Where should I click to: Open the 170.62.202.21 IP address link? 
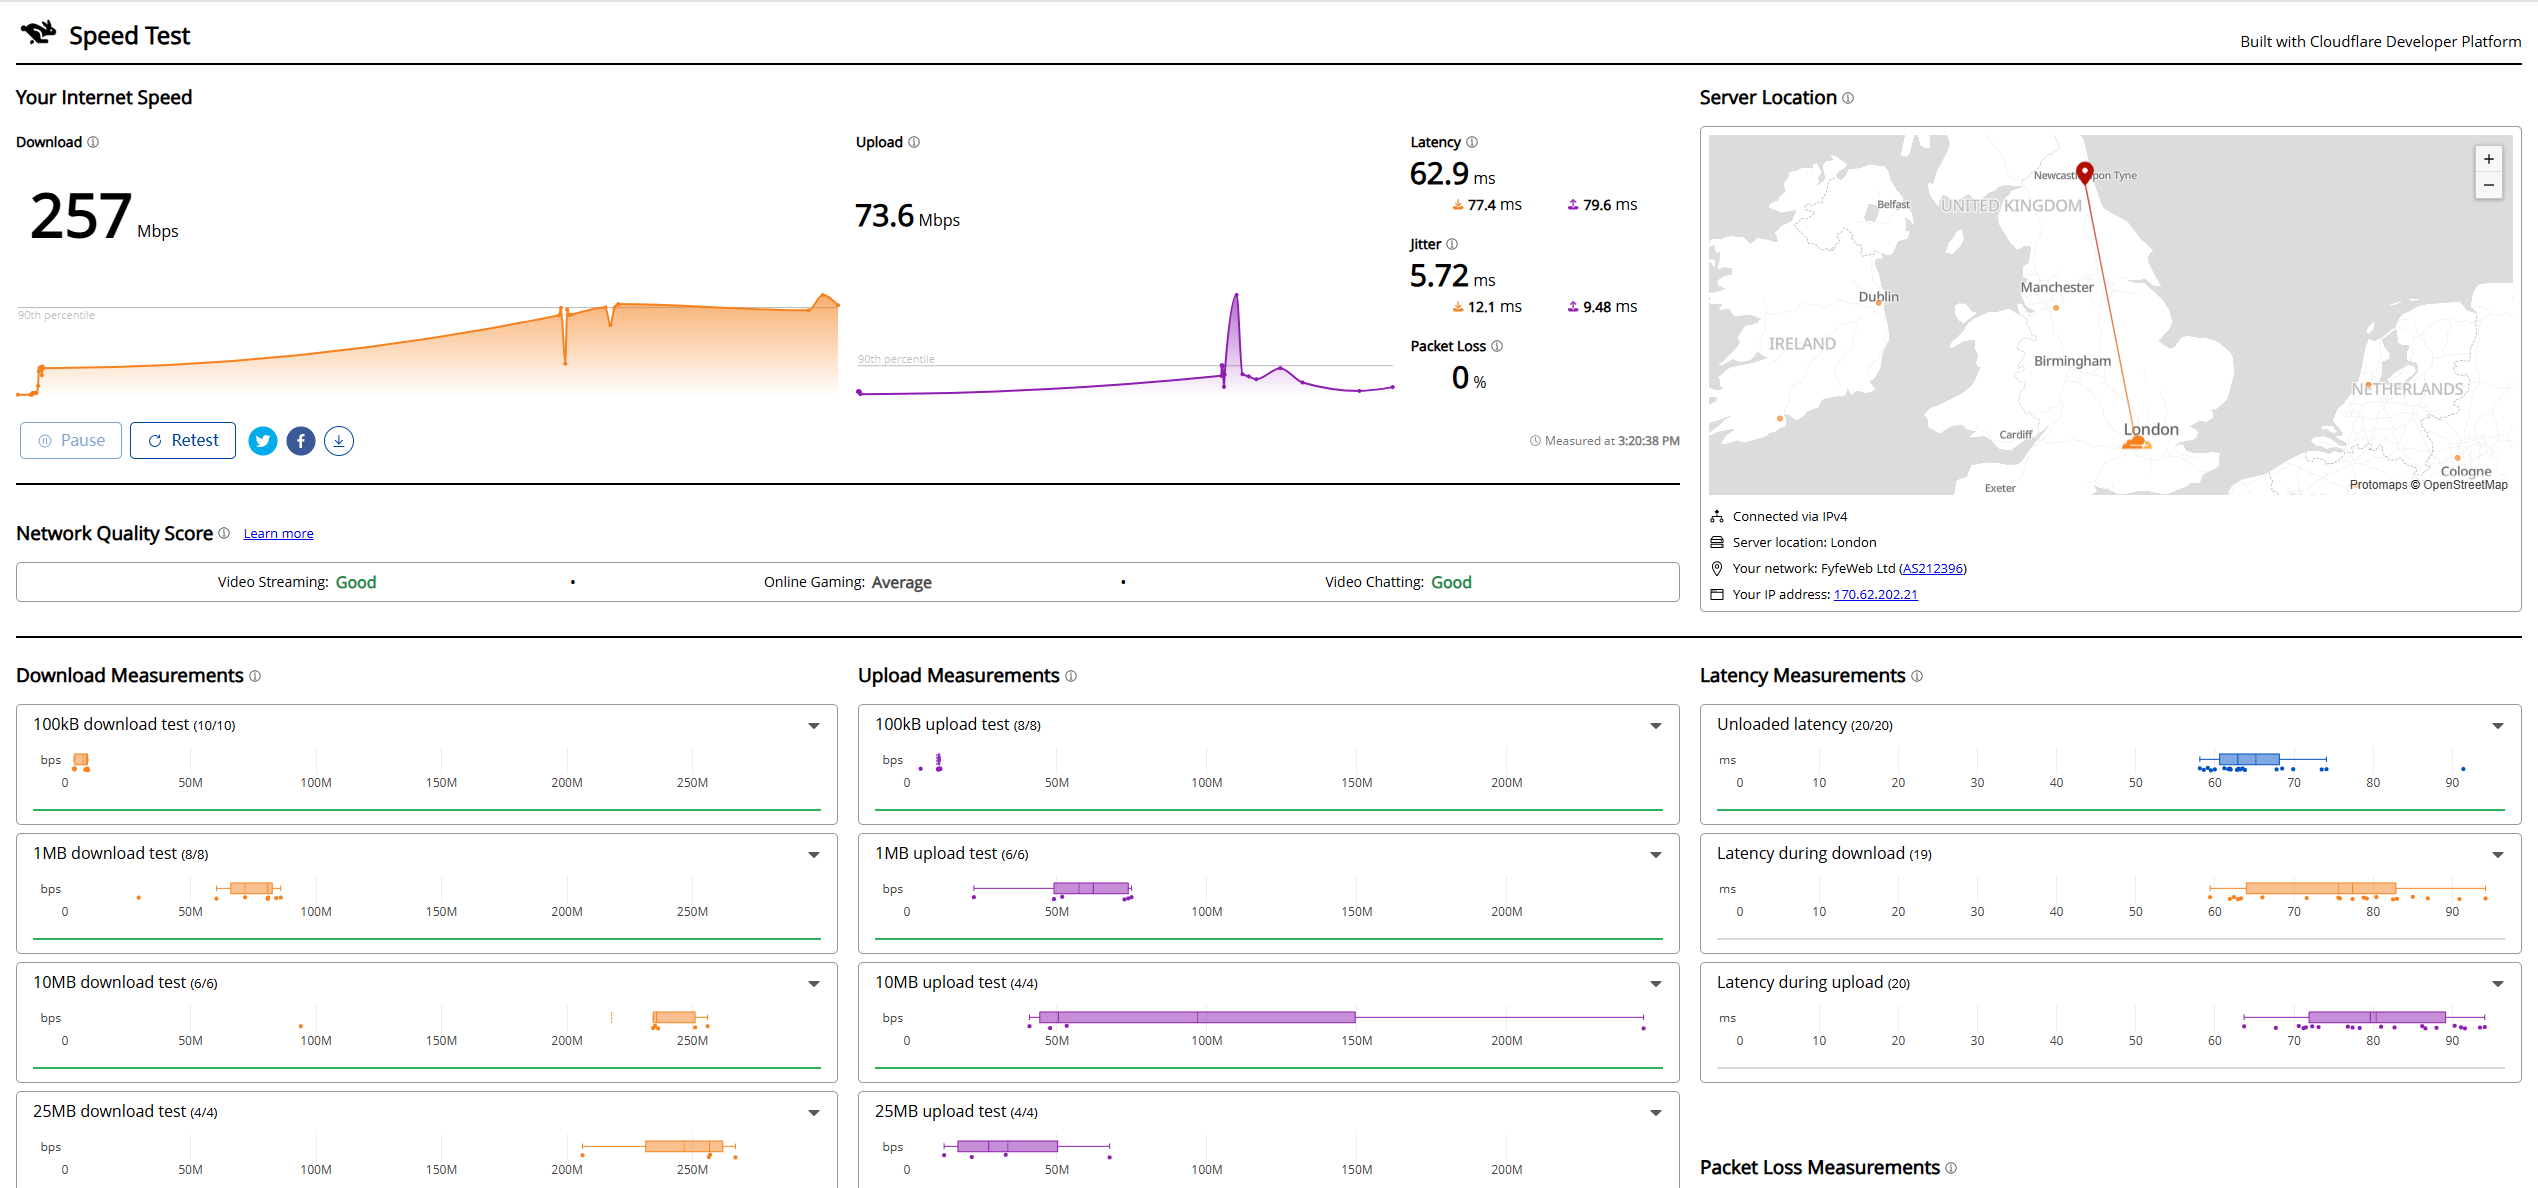coord(1875,595)
